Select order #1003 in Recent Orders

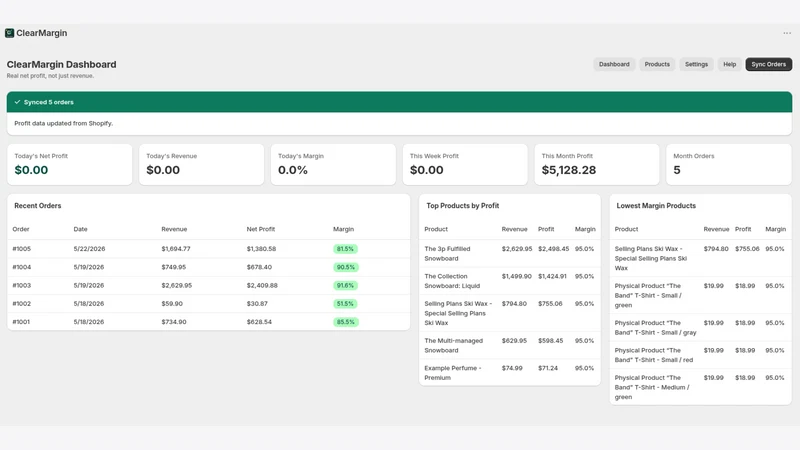pos(208,286)
